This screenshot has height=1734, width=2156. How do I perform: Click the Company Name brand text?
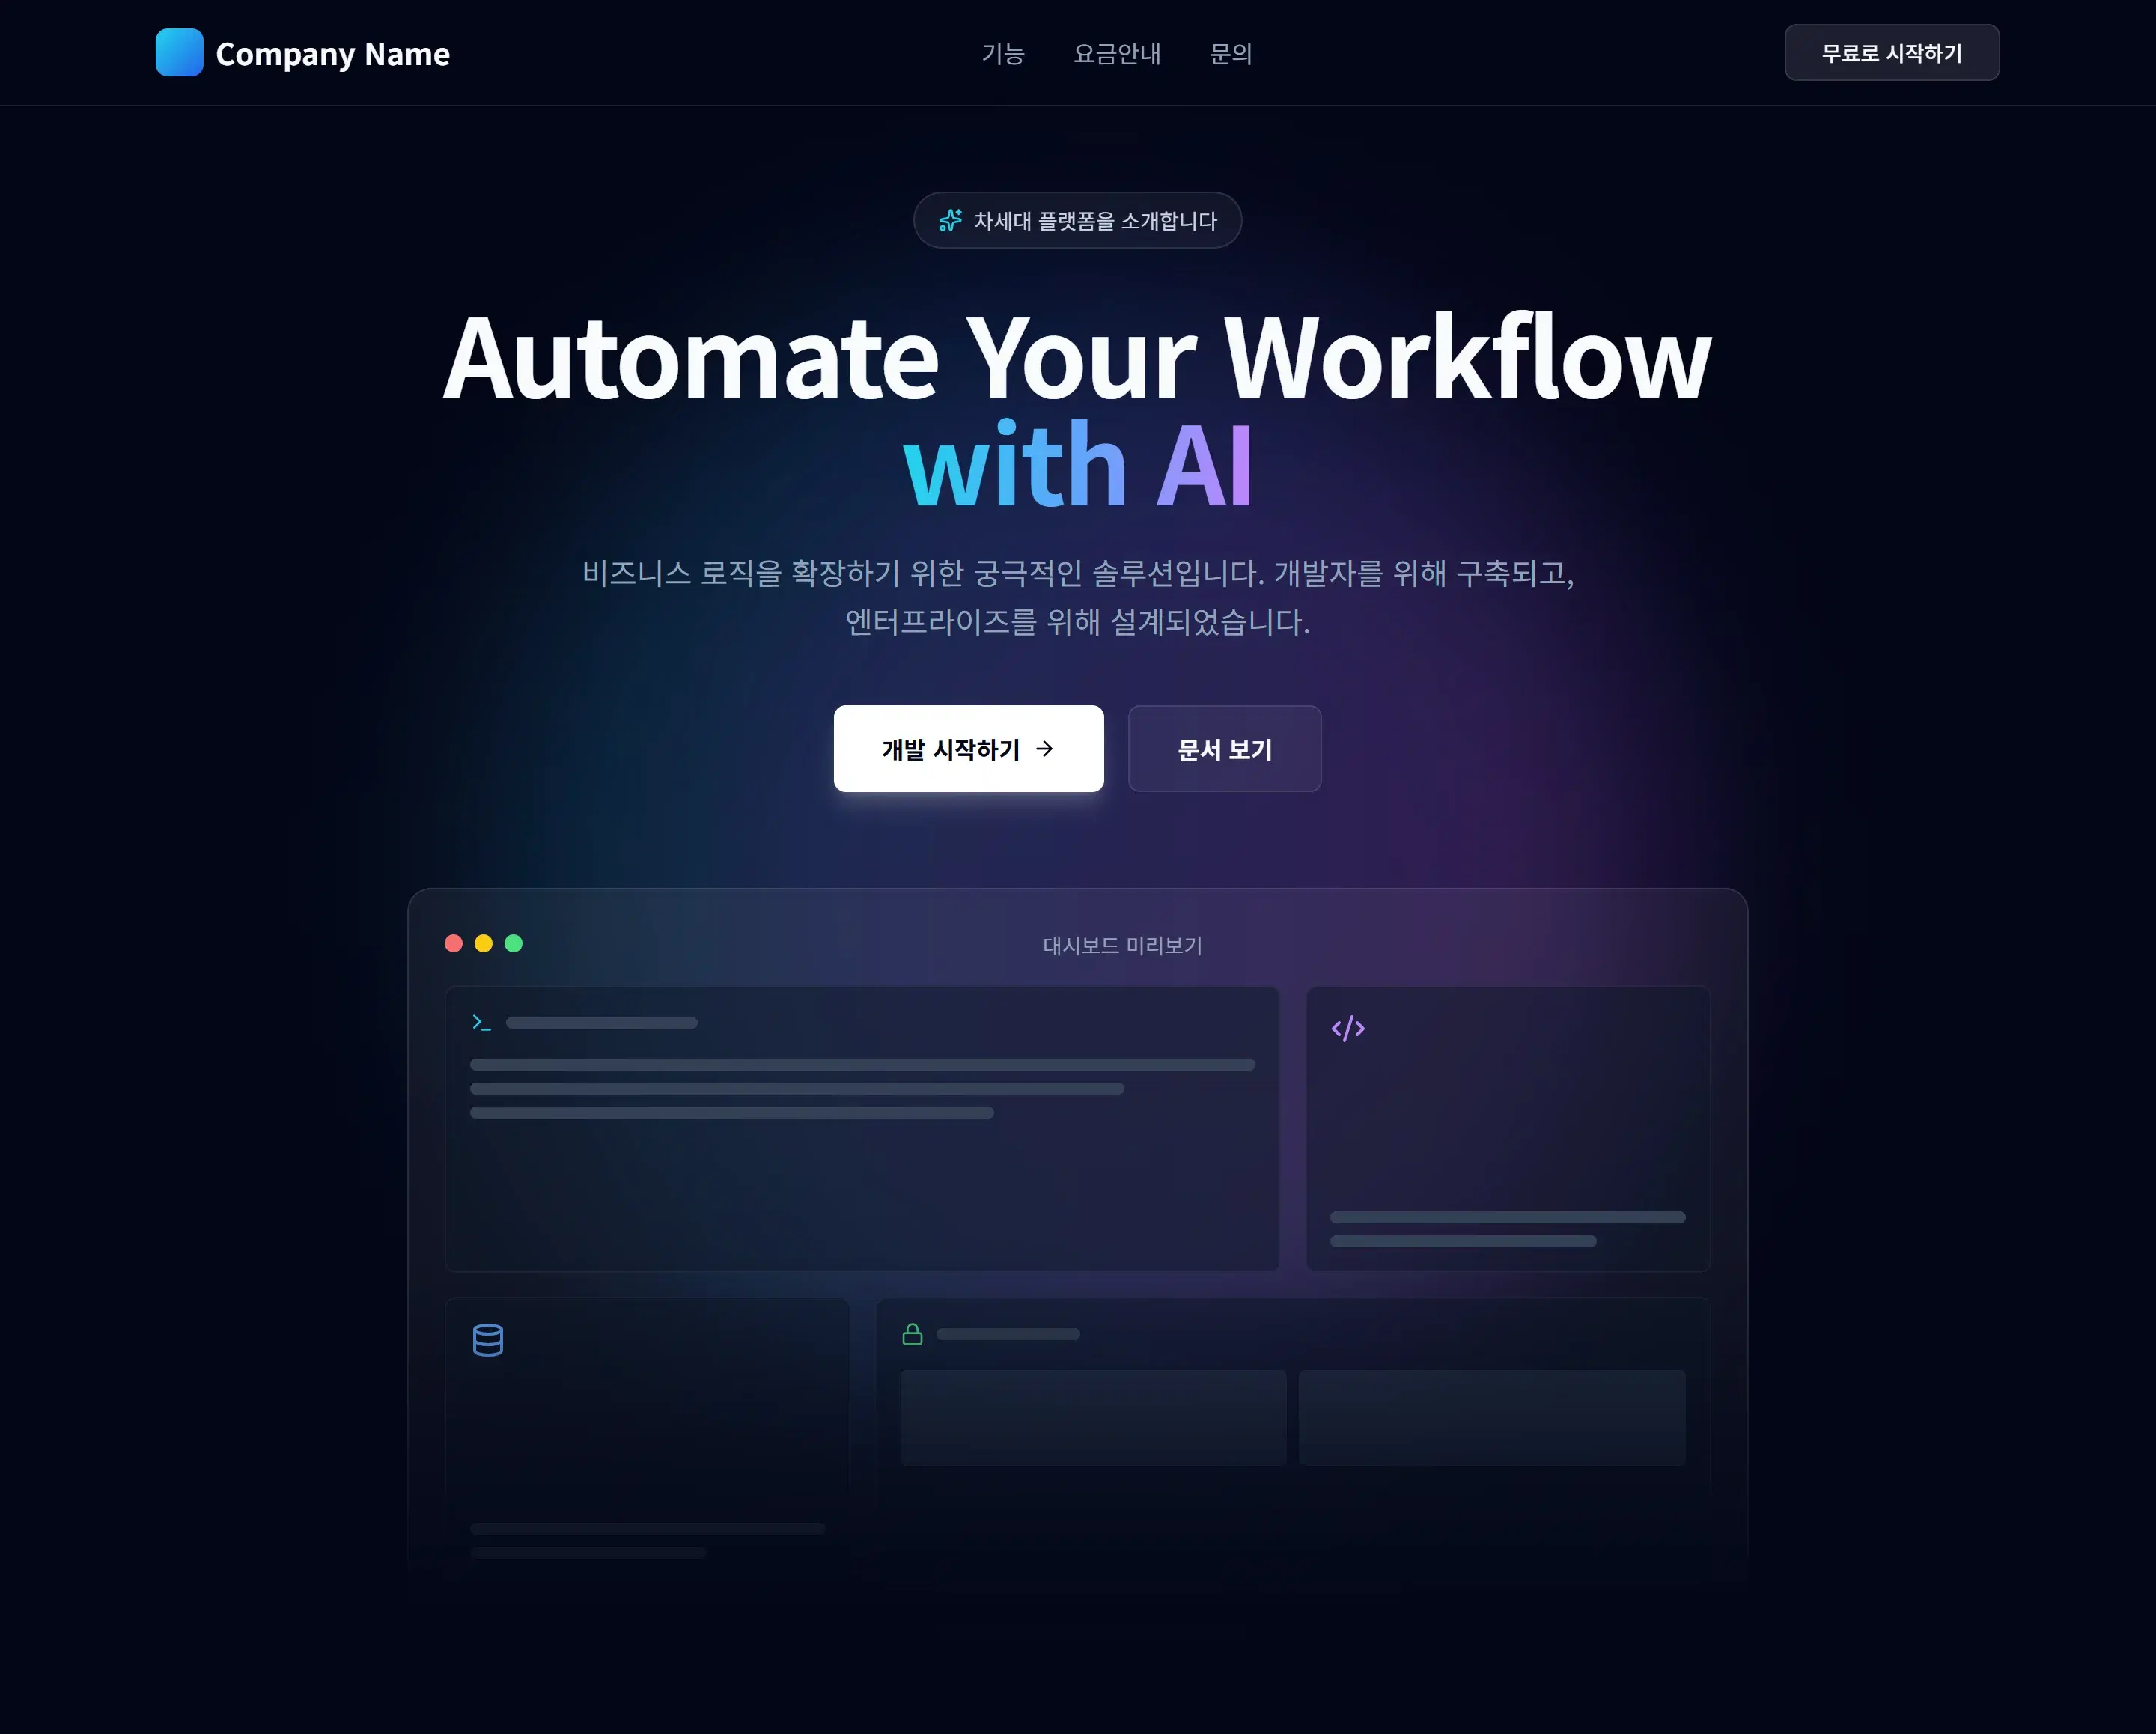click(332, 54)
